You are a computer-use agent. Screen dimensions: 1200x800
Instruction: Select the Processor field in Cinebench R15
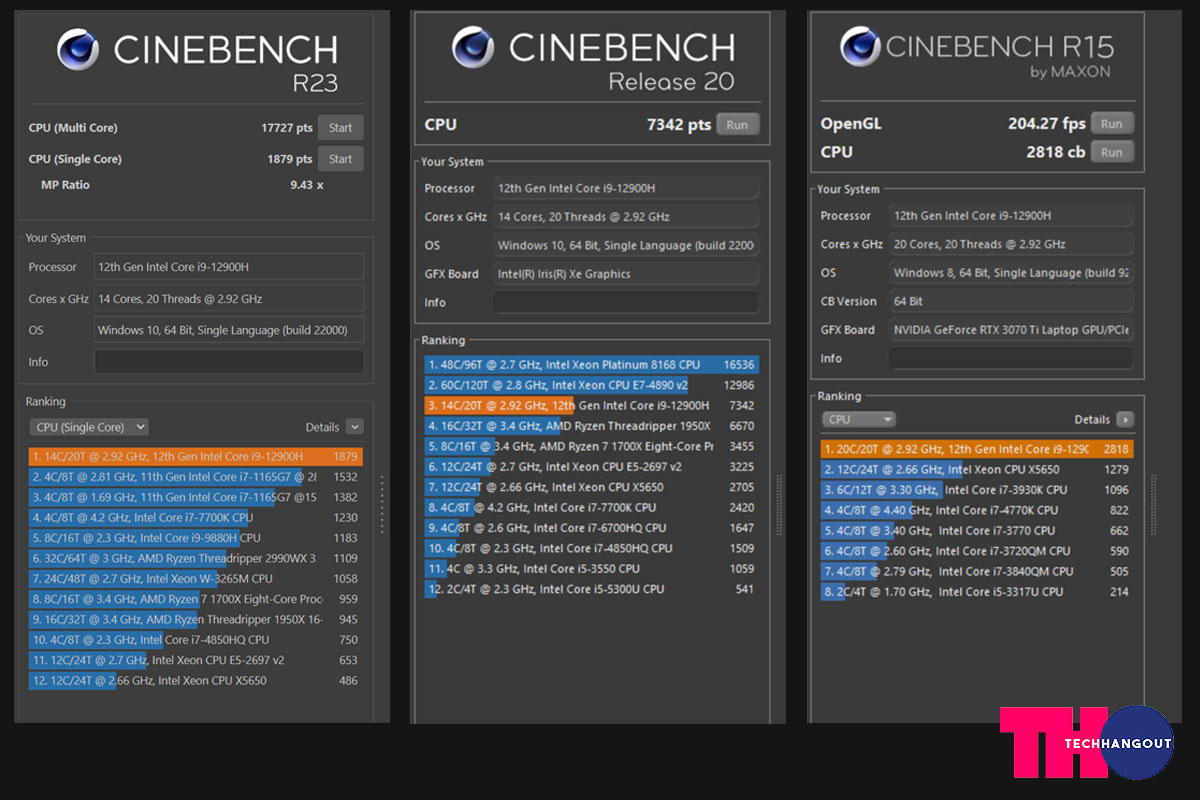tap(1011, 216)
